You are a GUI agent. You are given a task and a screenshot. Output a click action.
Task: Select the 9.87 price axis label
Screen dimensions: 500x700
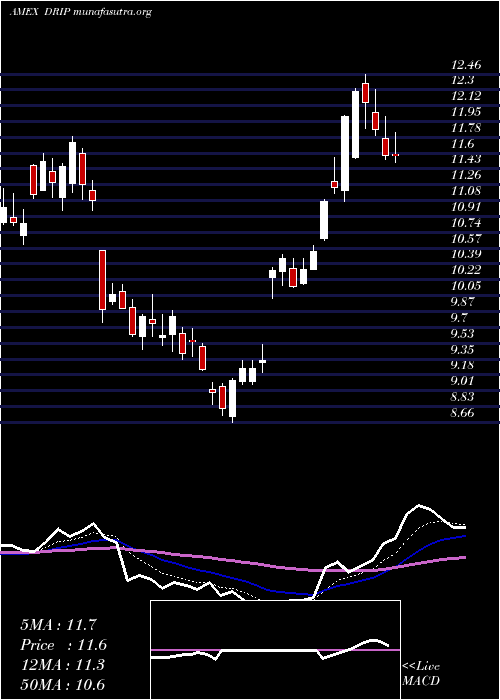tap(462, 302)
